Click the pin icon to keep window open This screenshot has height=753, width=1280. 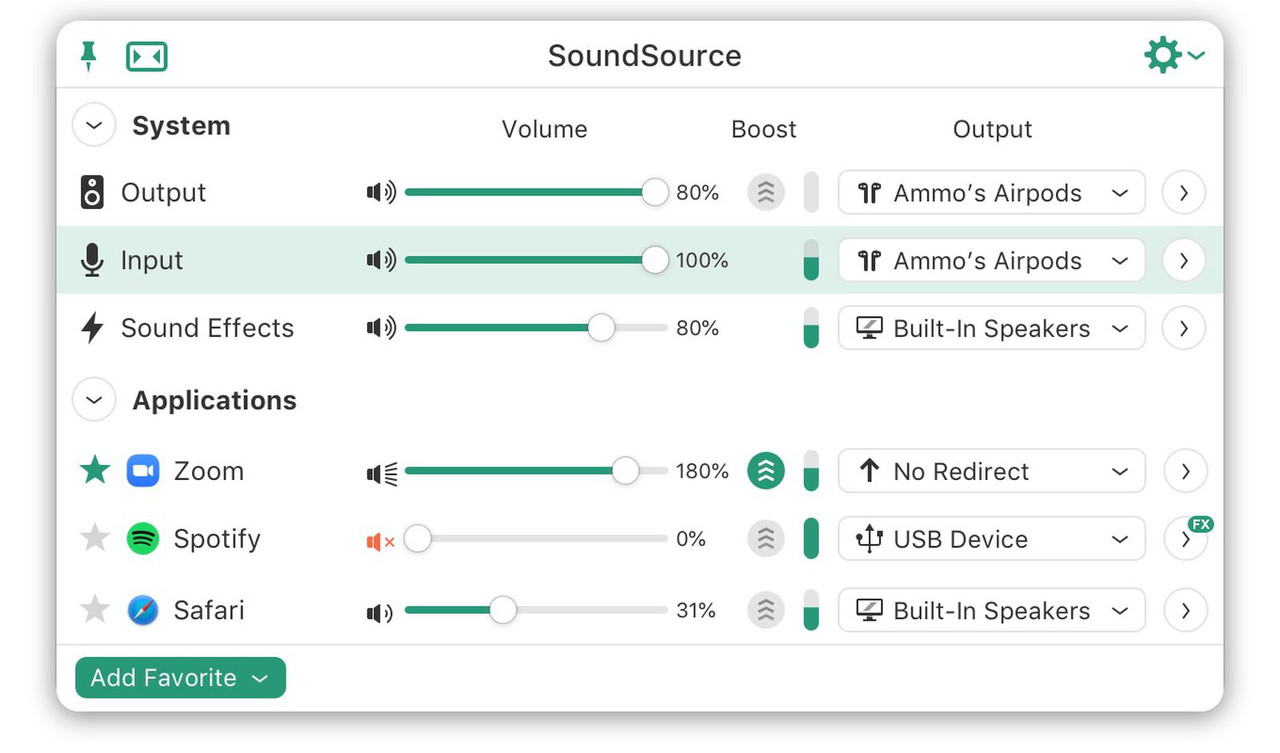coord(89,55)
